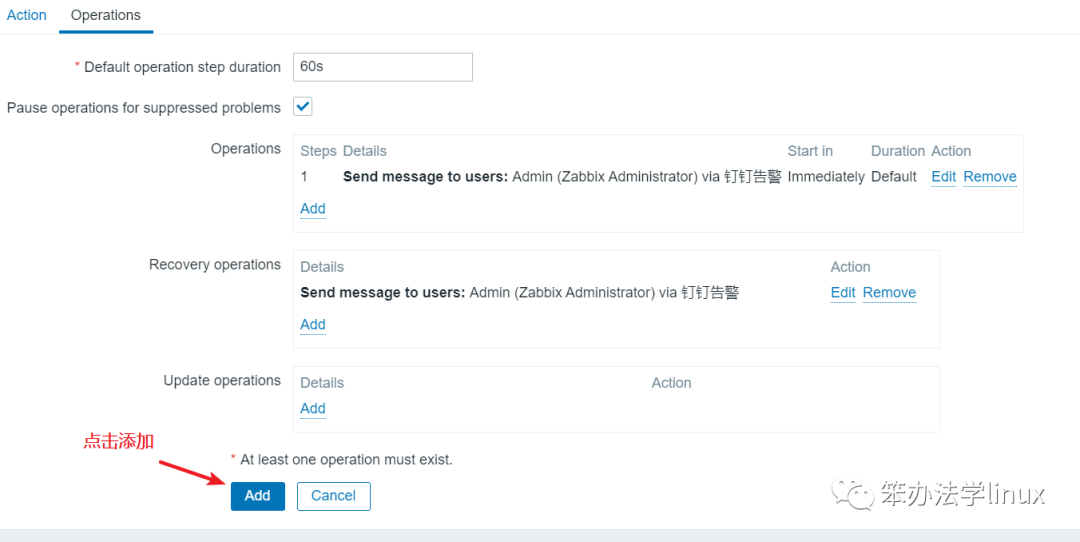This screenshot has height=542, width=1080.
Task: Add a new recovery operation
Action: [313, 325]
